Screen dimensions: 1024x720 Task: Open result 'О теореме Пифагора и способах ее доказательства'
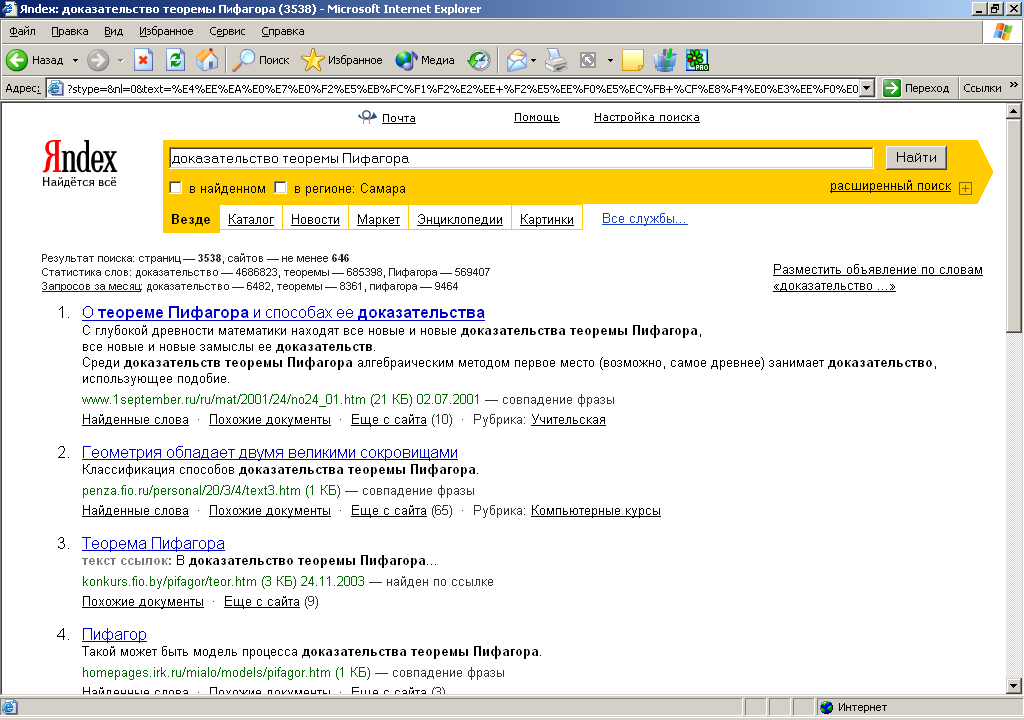point(283,313)
